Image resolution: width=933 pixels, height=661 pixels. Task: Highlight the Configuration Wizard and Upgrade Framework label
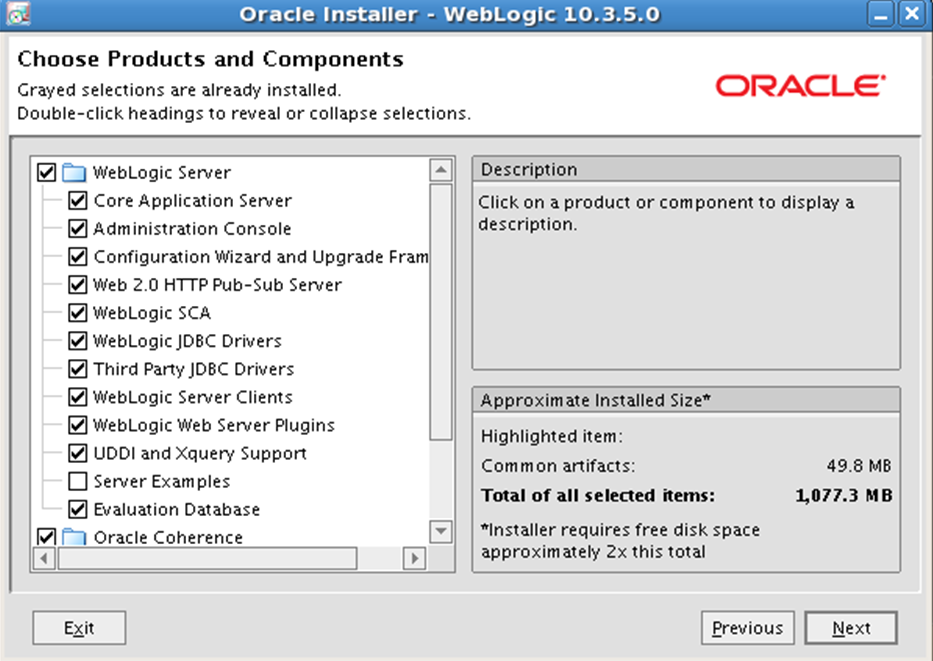point(261,256)
